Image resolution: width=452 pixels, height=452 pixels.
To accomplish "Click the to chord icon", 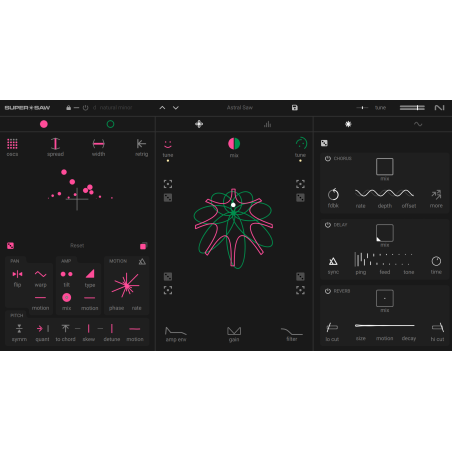I will tap(65, 329).
